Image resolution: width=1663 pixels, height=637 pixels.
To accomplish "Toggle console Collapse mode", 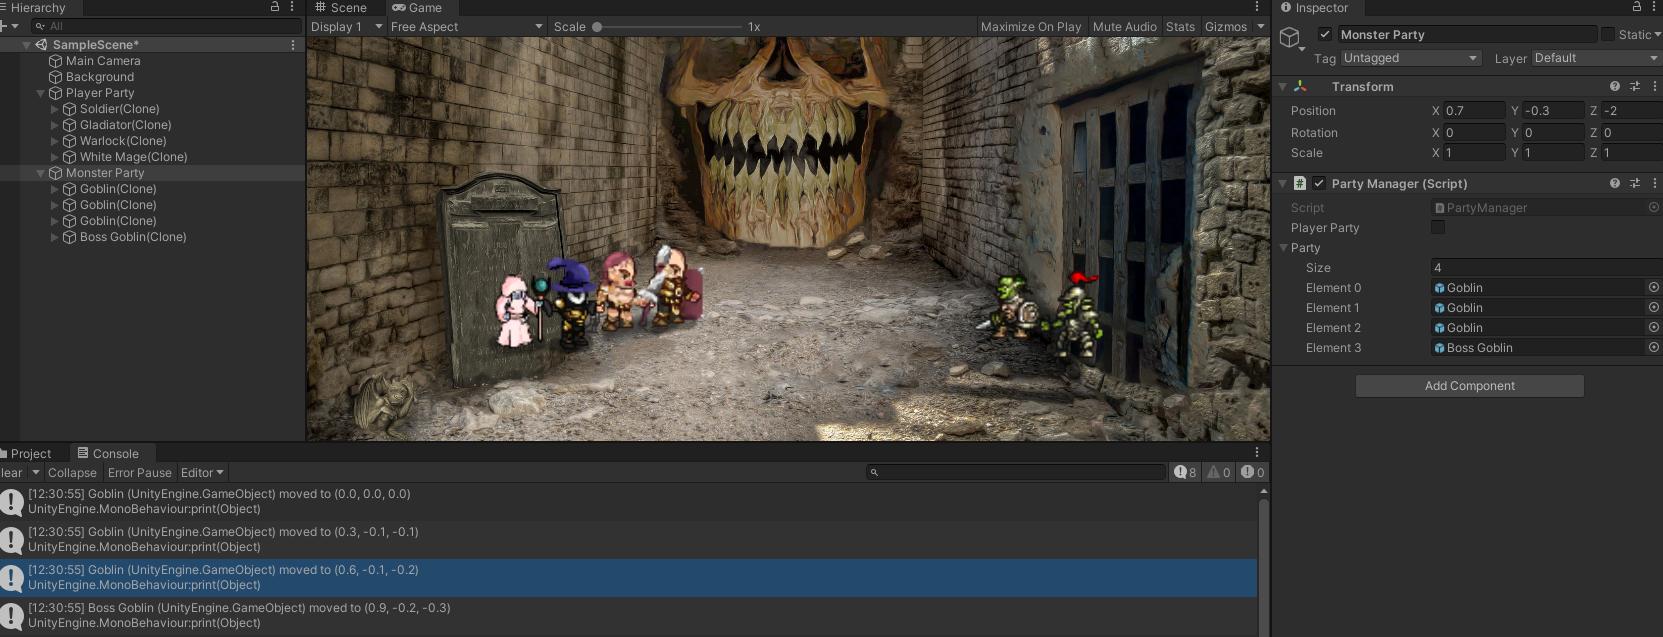I will tap(72, 473).
